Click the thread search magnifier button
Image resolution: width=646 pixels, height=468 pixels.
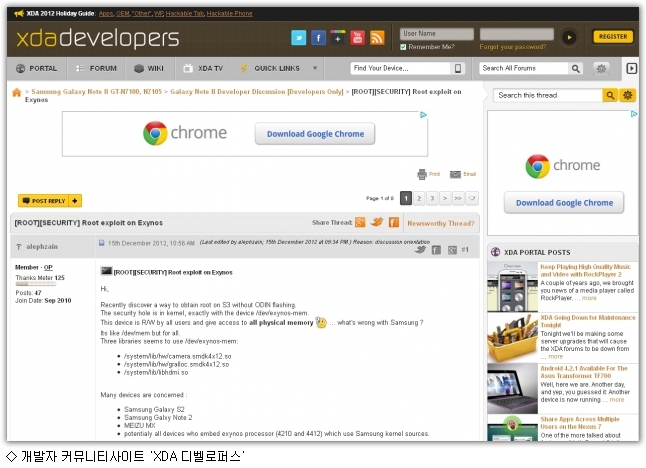tap(610, 96)
